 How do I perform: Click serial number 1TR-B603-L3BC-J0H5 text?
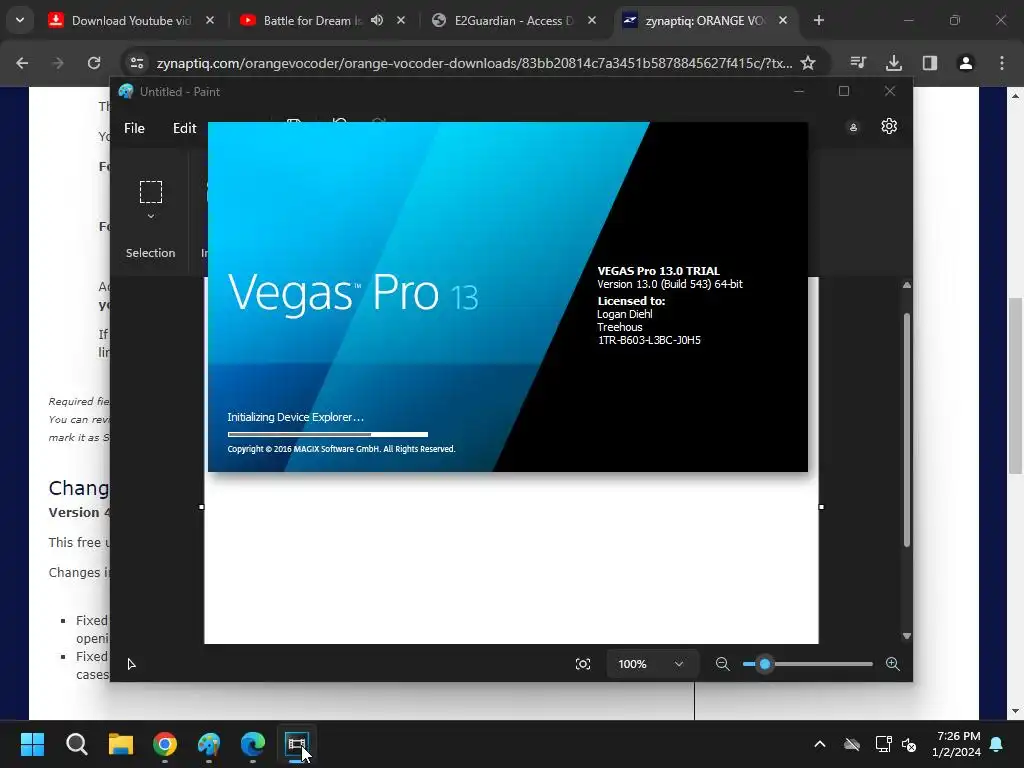pyautogui.click(x=649, y=340)
